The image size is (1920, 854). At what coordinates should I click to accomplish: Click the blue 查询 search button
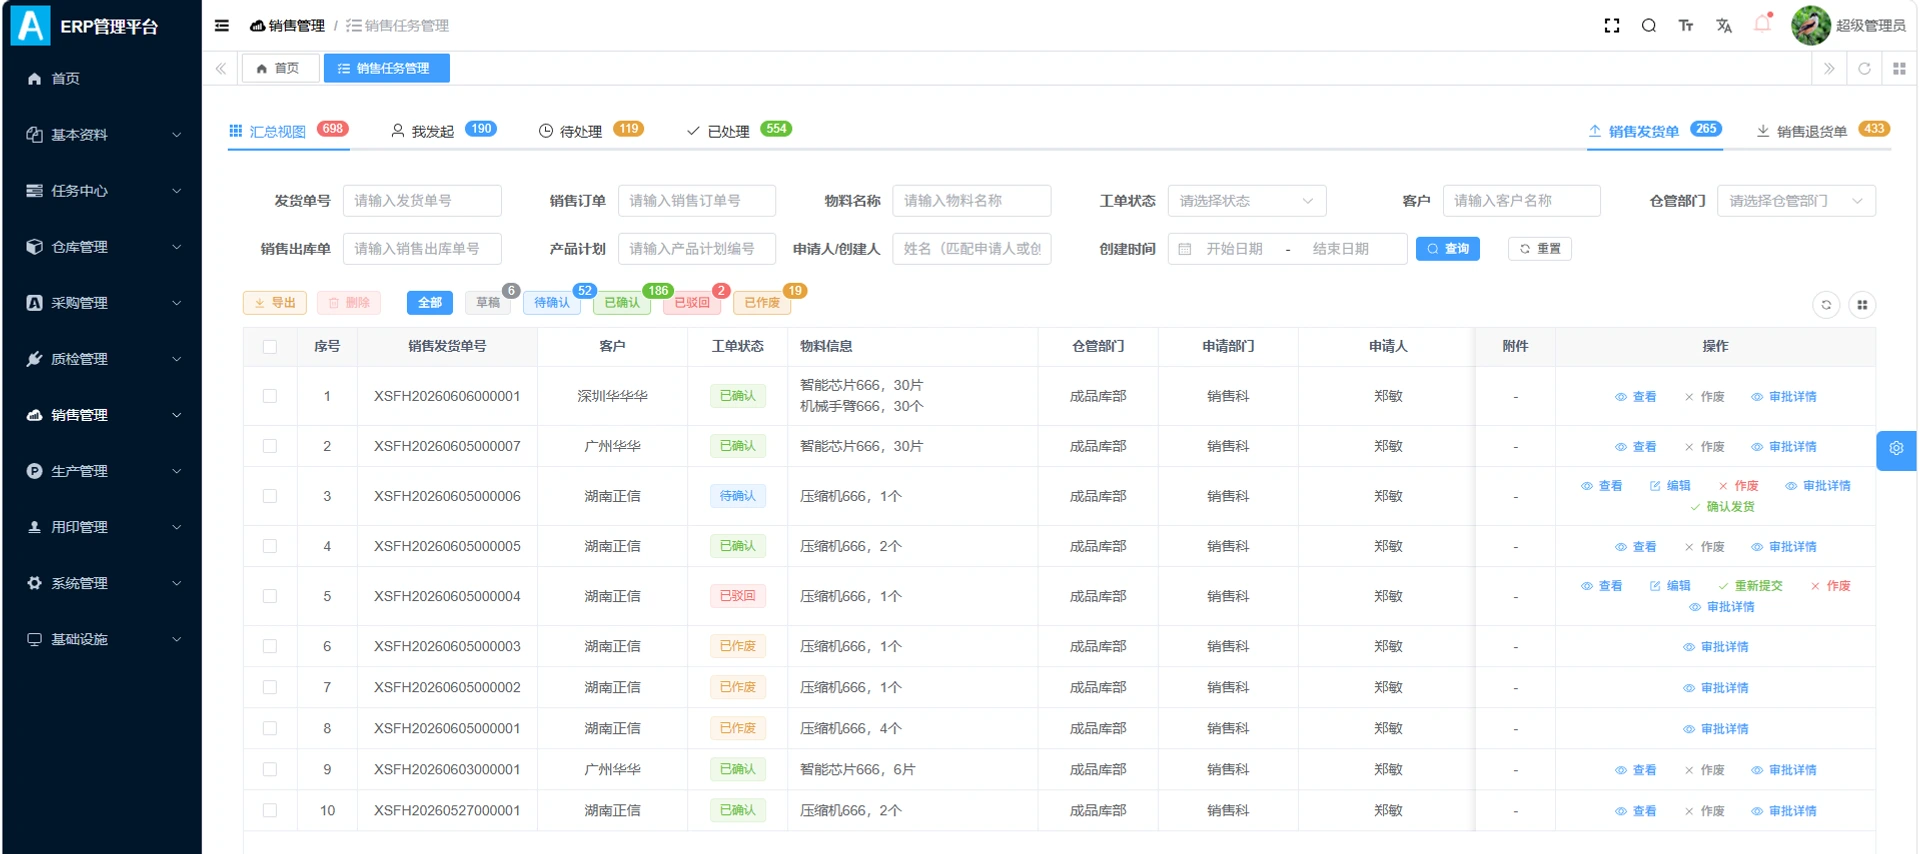(x=1447, y=249)
